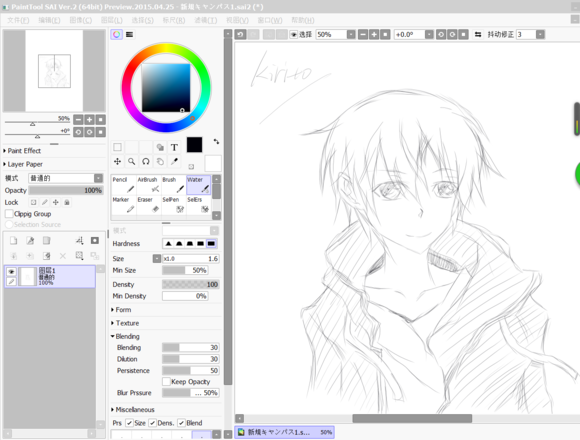Open the layer blend mode dropdown
Image resolution: width=580 pixels, height=440 pixels.
coord(98,178)
